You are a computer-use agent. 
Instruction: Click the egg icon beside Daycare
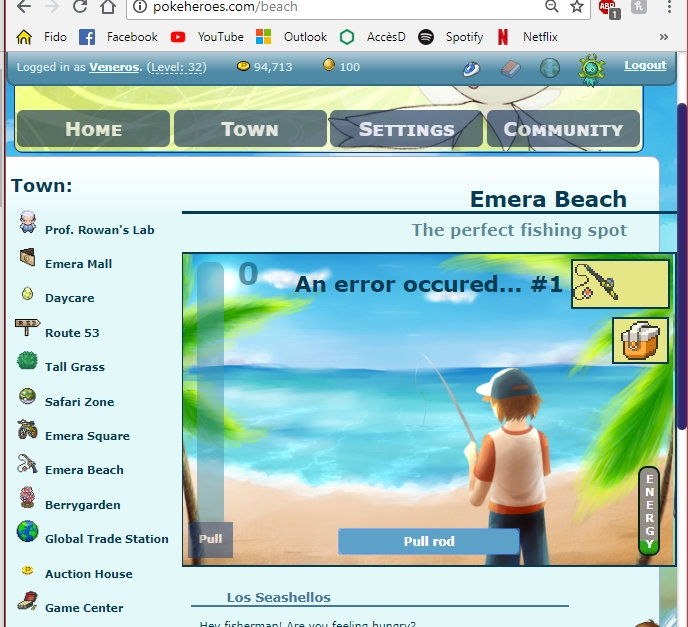click(27, 294)
